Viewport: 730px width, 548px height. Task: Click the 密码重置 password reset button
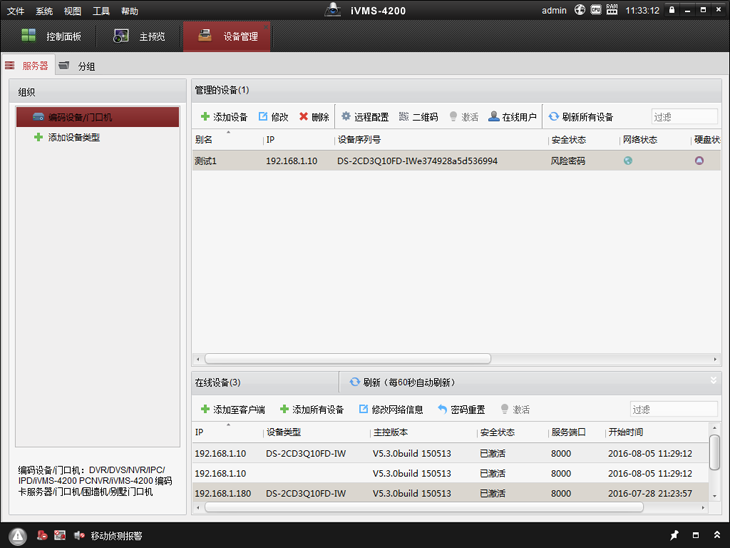[x=461, y=409]
